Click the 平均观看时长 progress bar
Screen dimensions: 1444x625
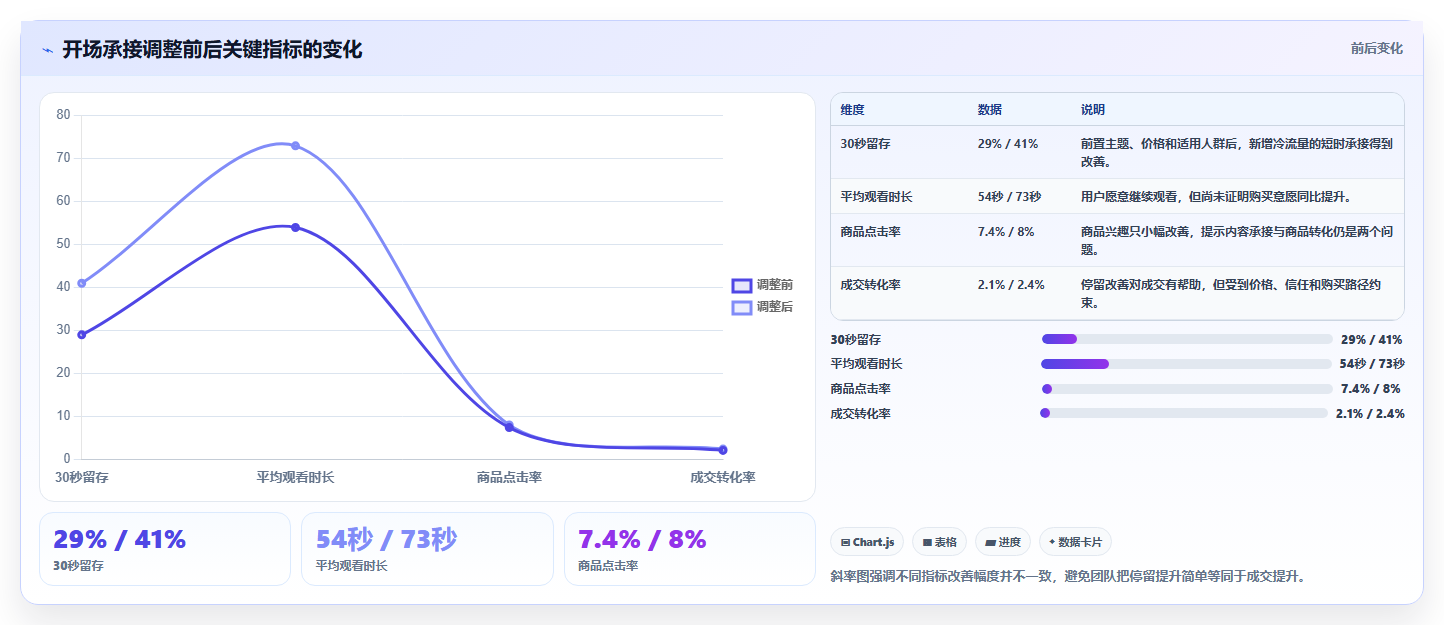[1186, 364]
